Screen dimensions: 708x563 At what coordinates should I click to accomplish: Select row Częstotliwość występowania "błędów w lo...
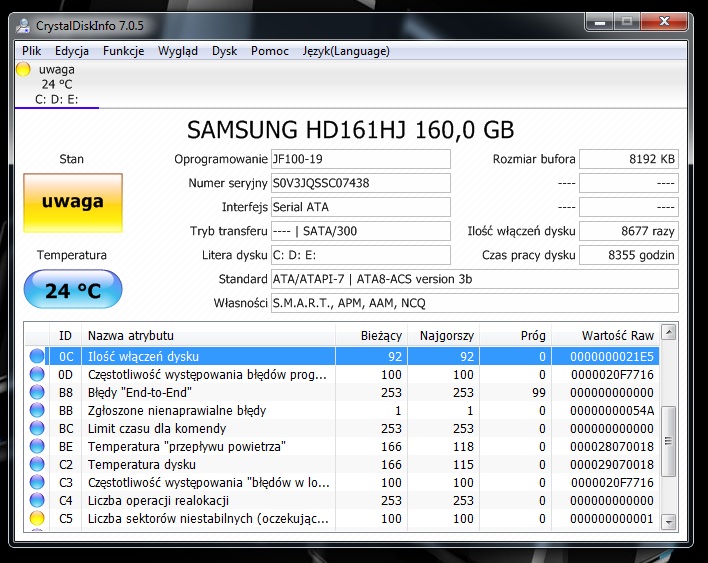click(342, 482)
